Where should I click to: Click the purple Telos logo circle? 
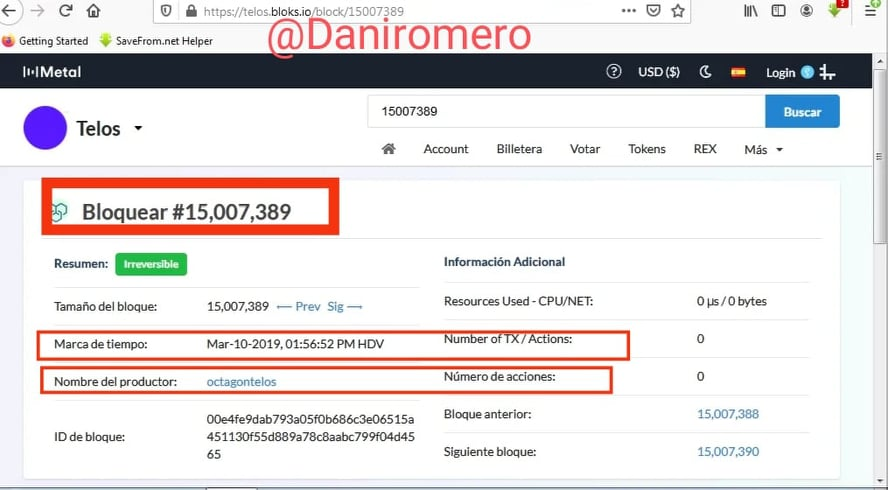point(45,127)
